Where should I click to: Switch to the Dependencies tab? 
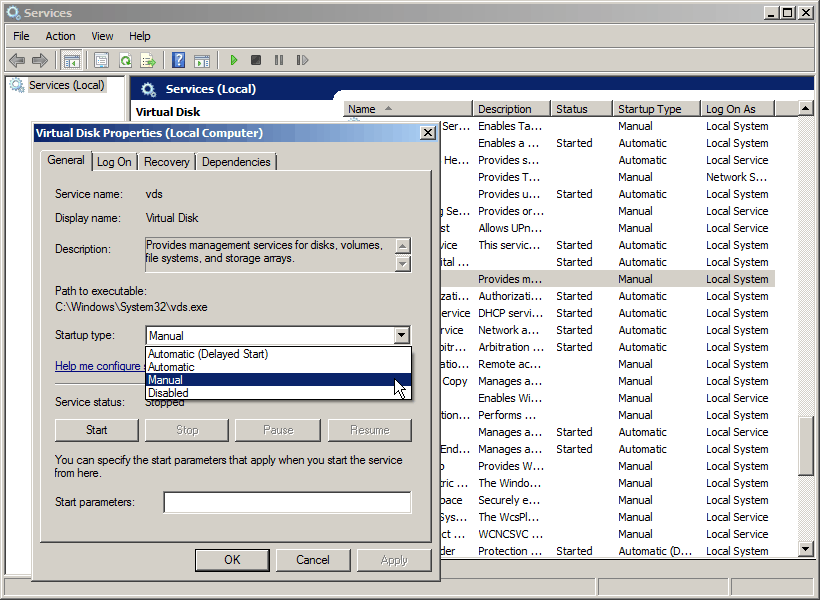click(x=236, y=162)
